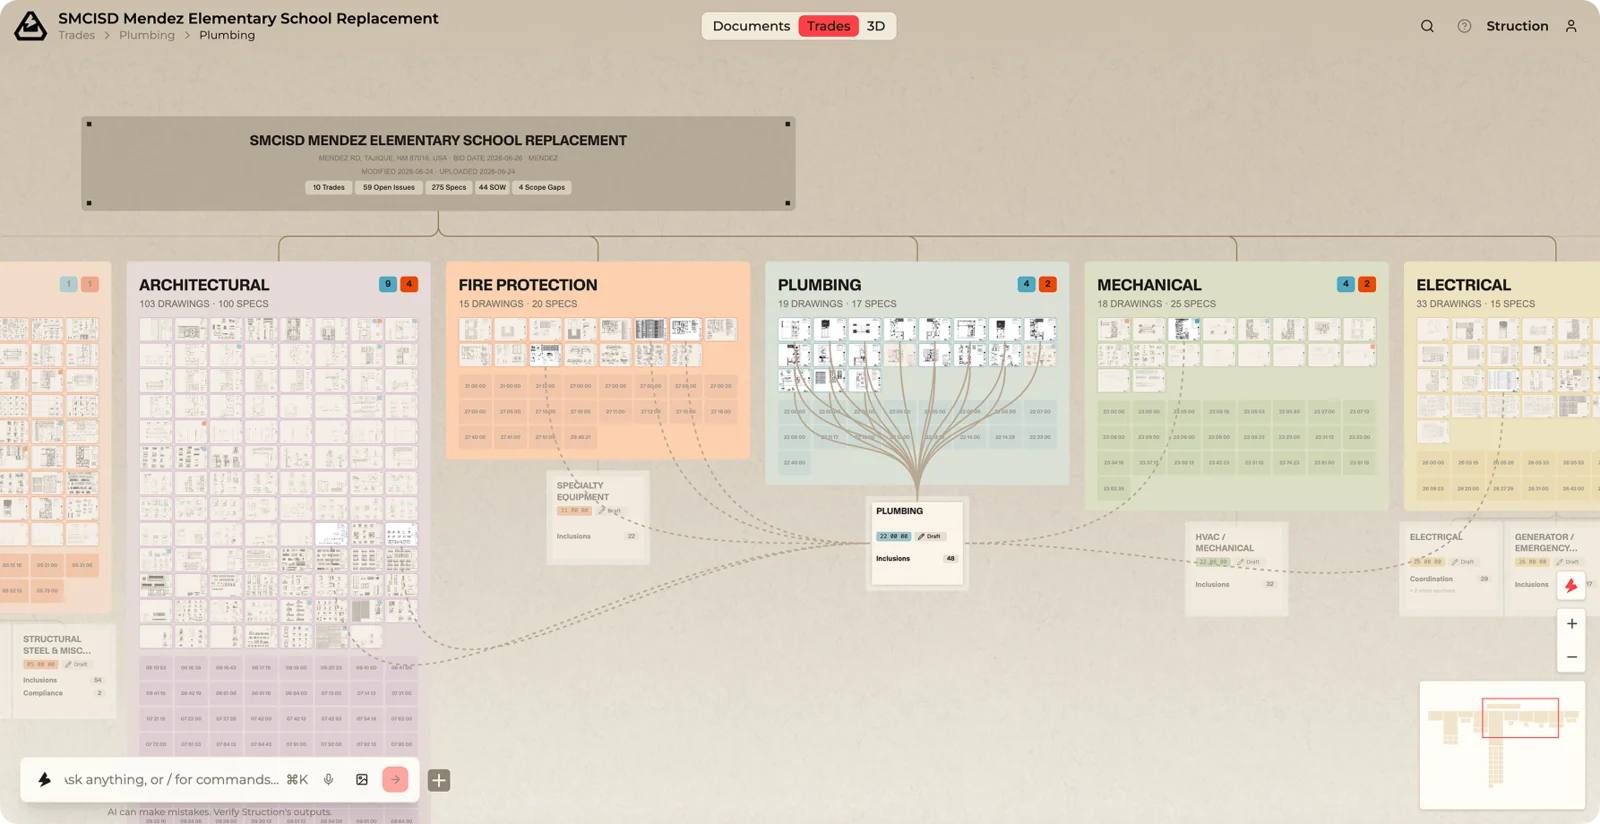Click blue badge 4 on Plumbing
Viewport: 1600px width, 824px height.
(x=1026, y=284)
